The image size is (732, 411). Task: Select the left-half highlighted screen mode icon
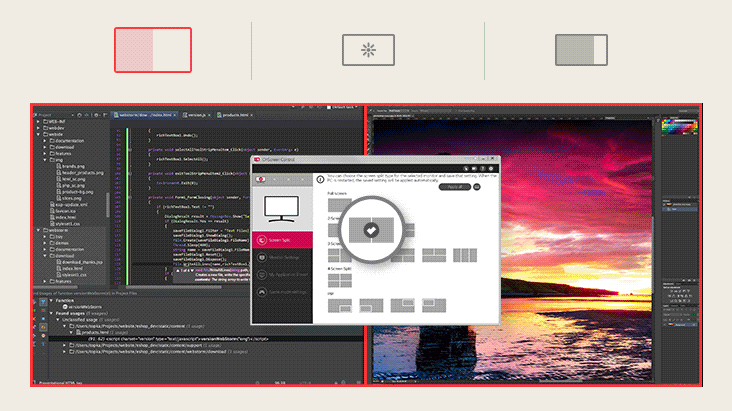[x=152, y=50]
